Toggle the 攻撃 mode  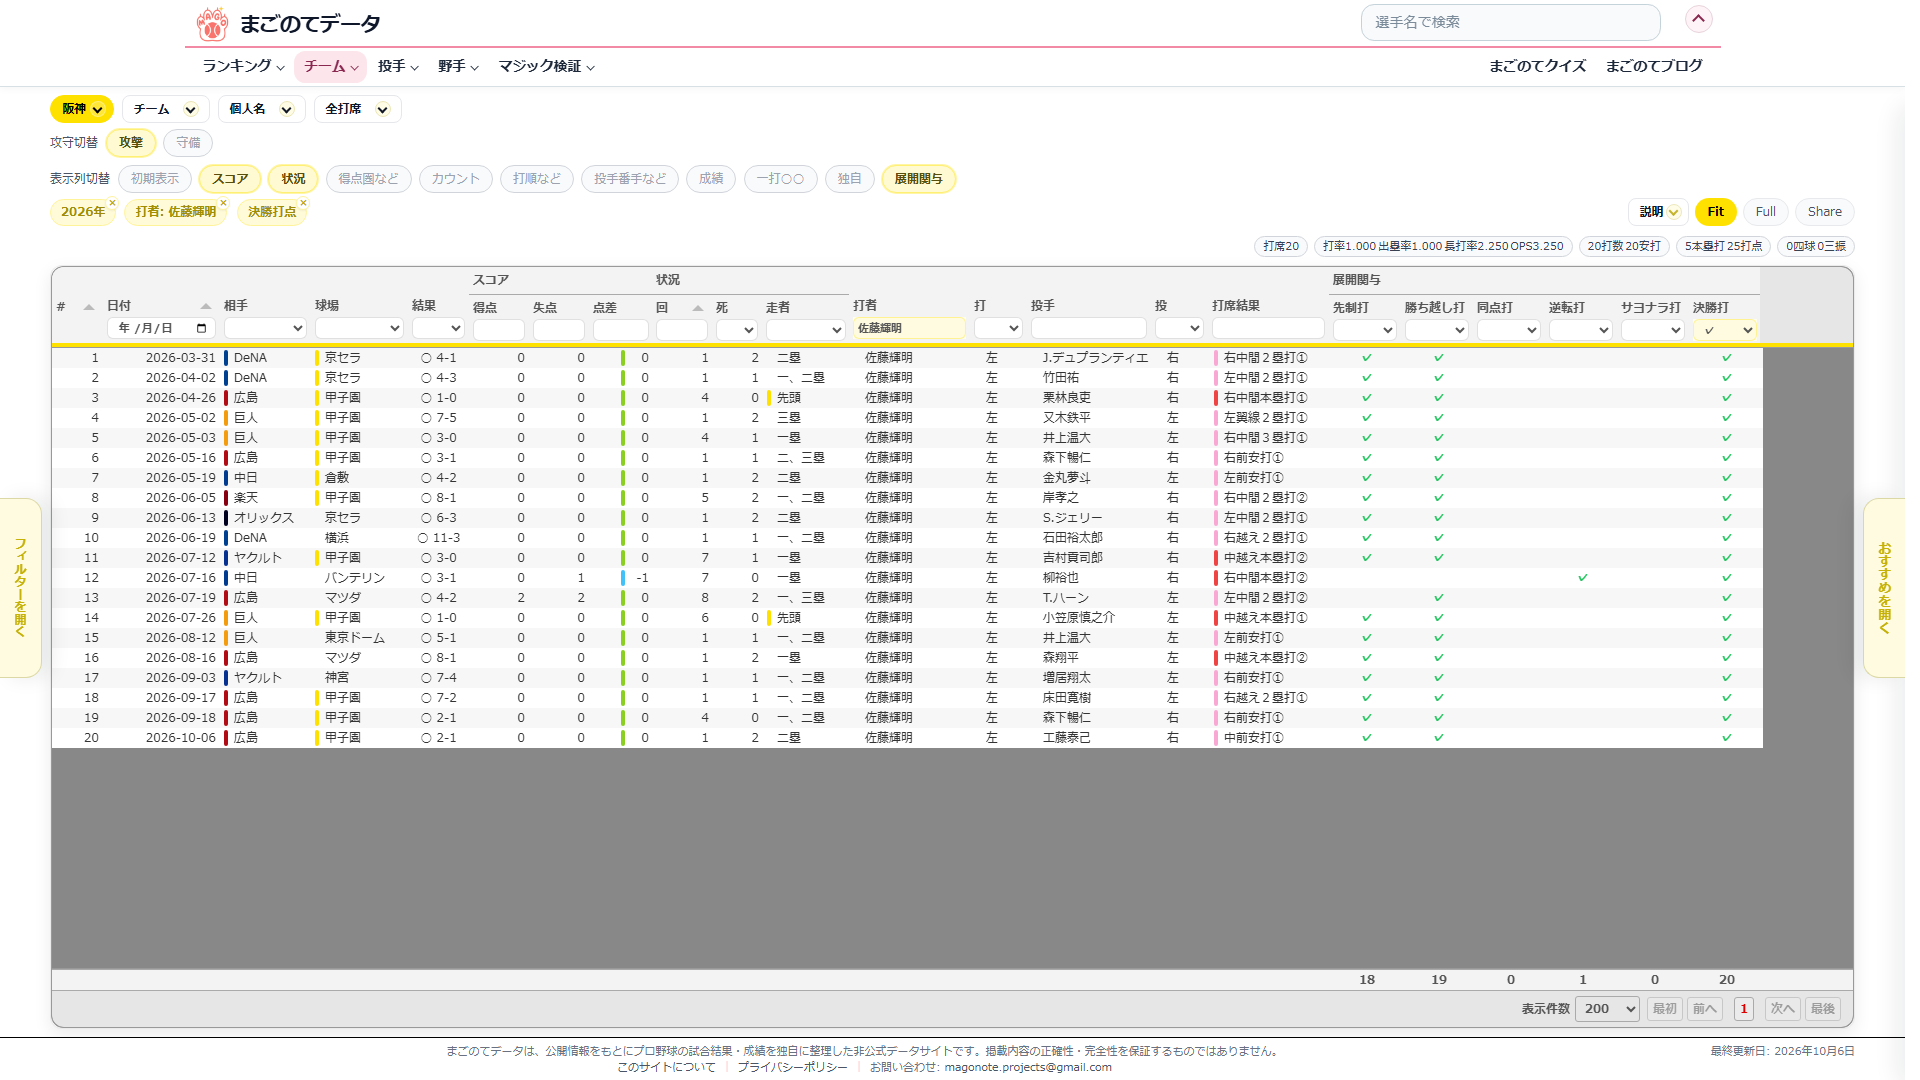click(x=131, y=143)
